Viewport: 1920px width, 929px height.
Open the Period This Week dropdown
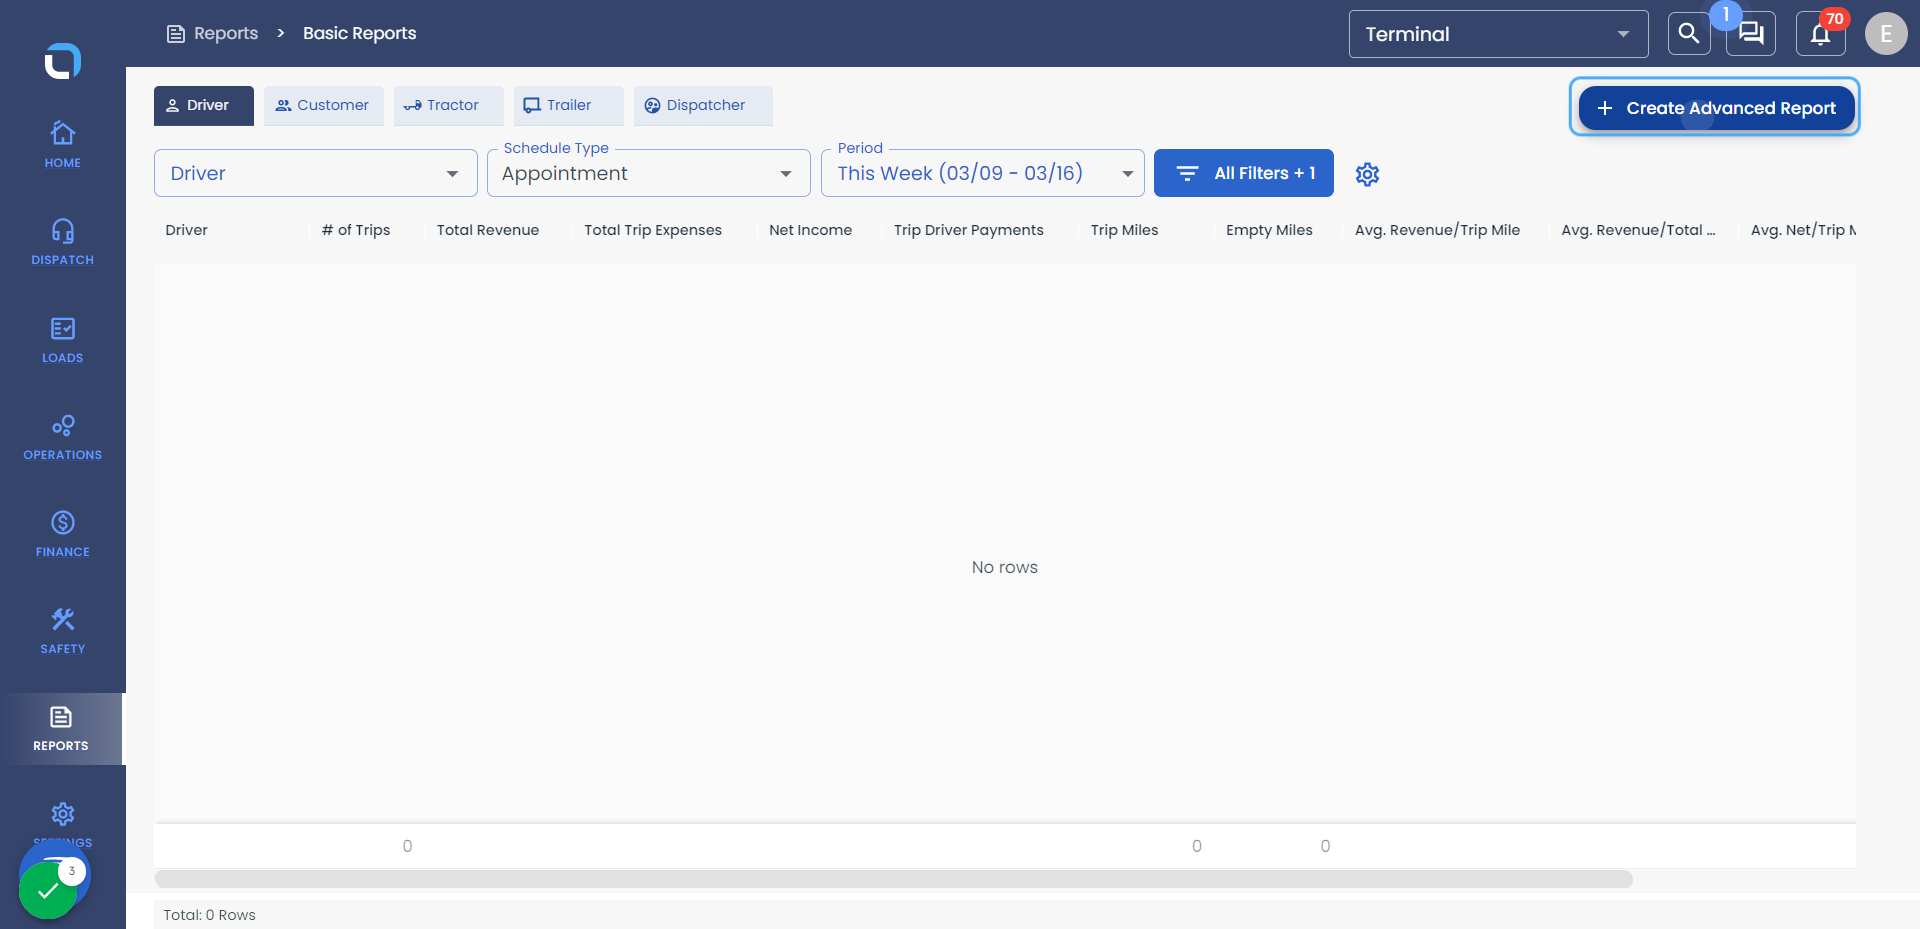click(x=982, y=173)
